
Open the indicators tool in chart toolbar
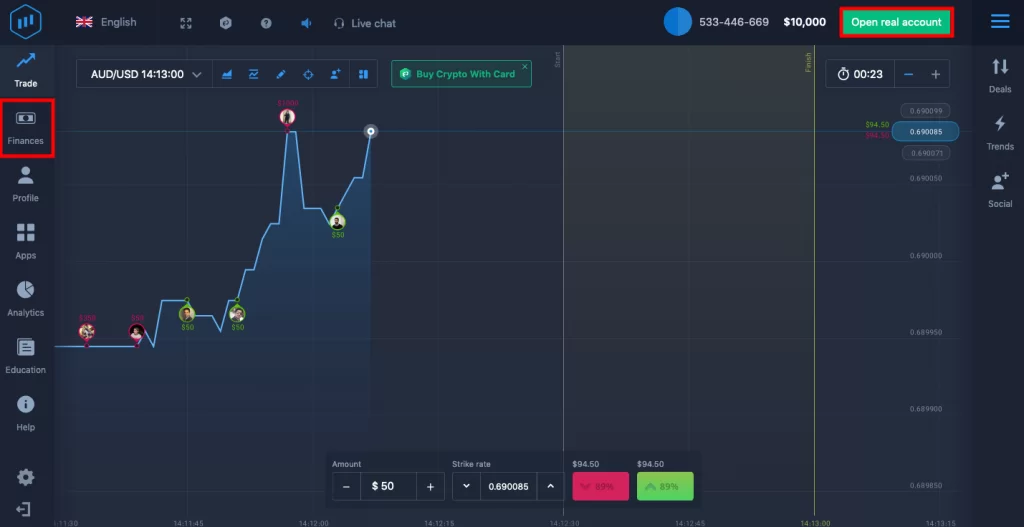coord(254,74)
